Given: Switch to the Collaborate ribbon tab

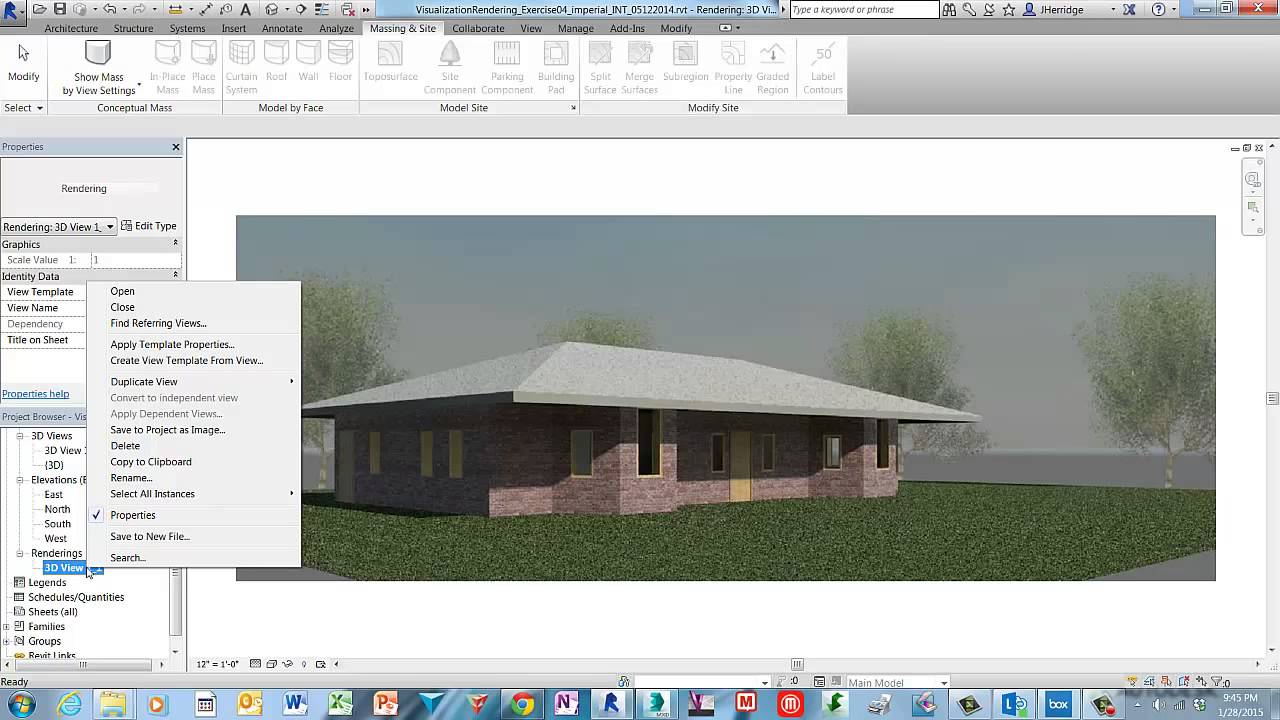Looking at the screenshot, I should coord(478,28).
